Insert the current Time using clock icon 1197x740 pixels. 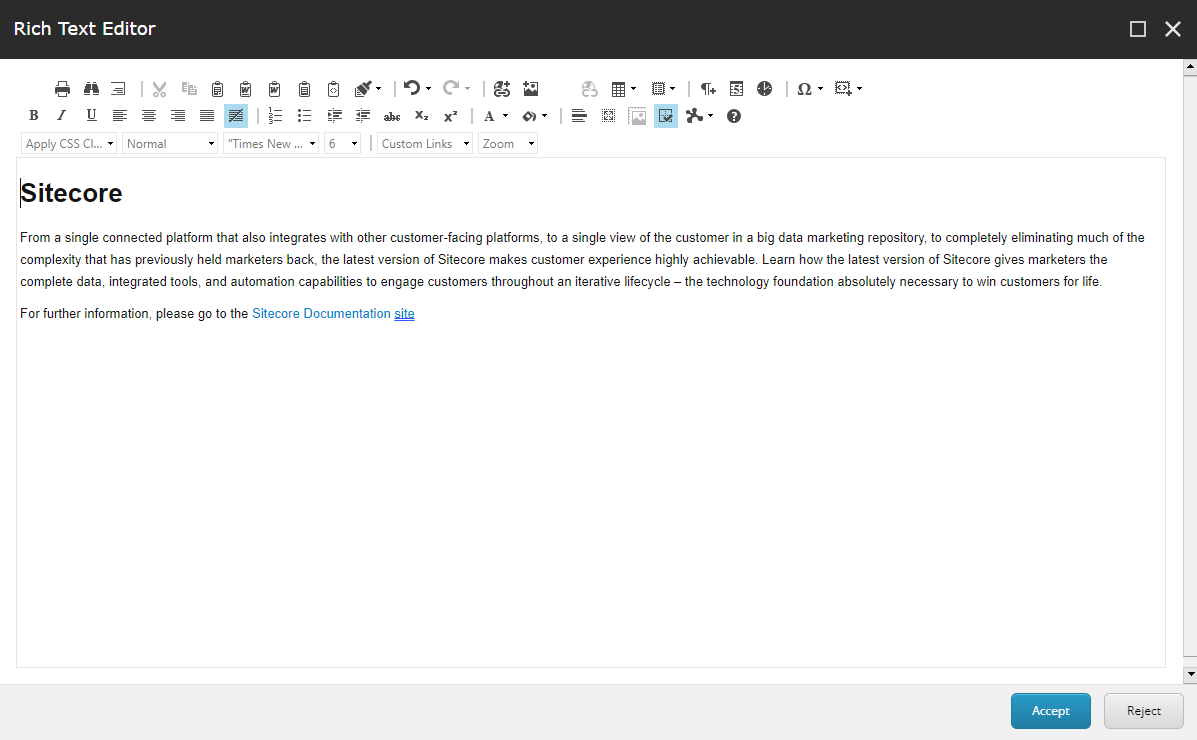point(764,88)
